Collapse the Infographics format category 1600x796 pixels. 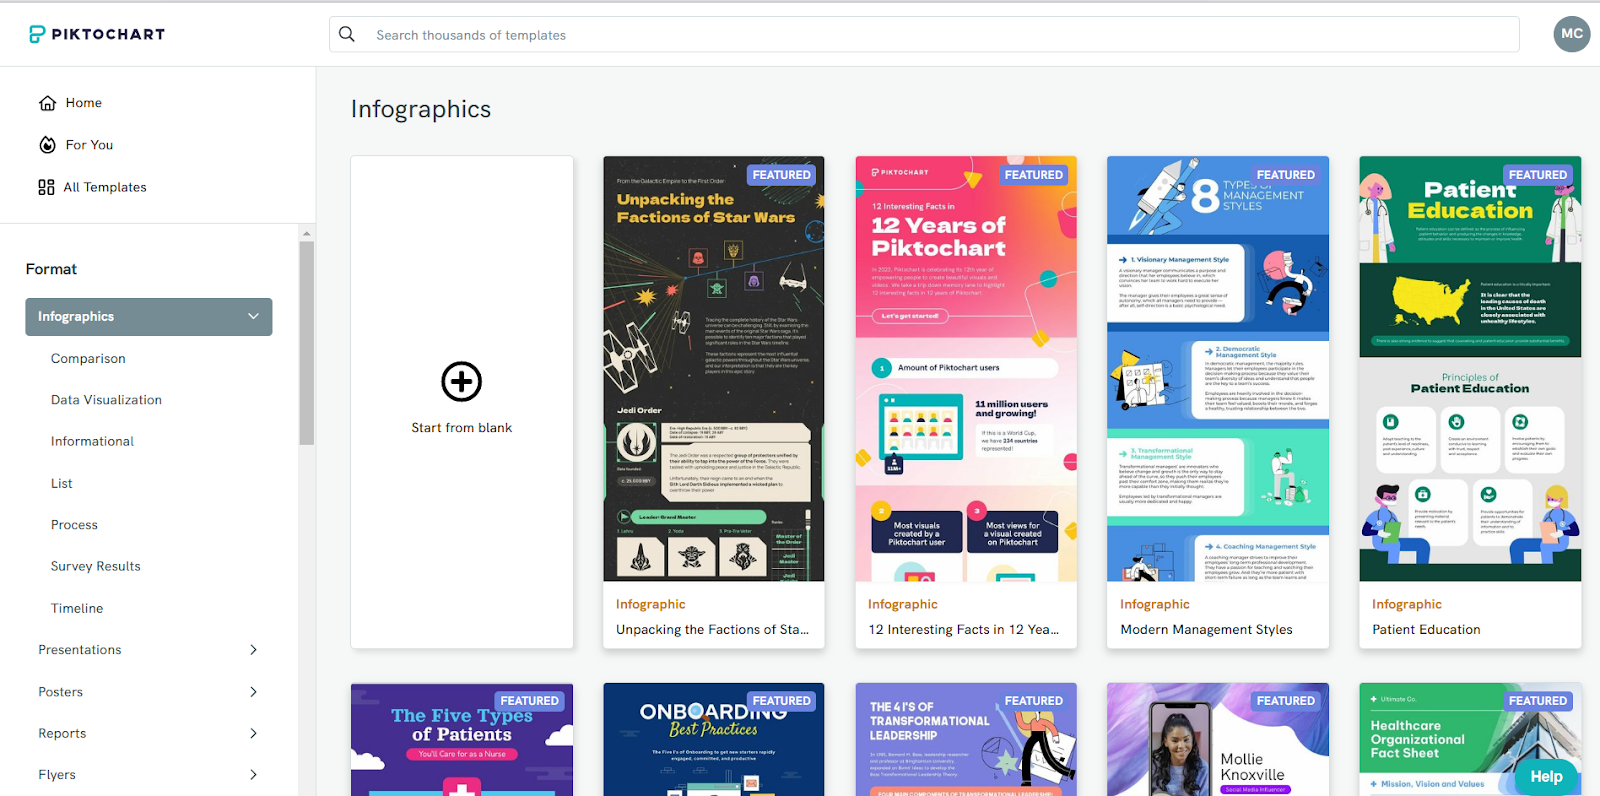149,317
